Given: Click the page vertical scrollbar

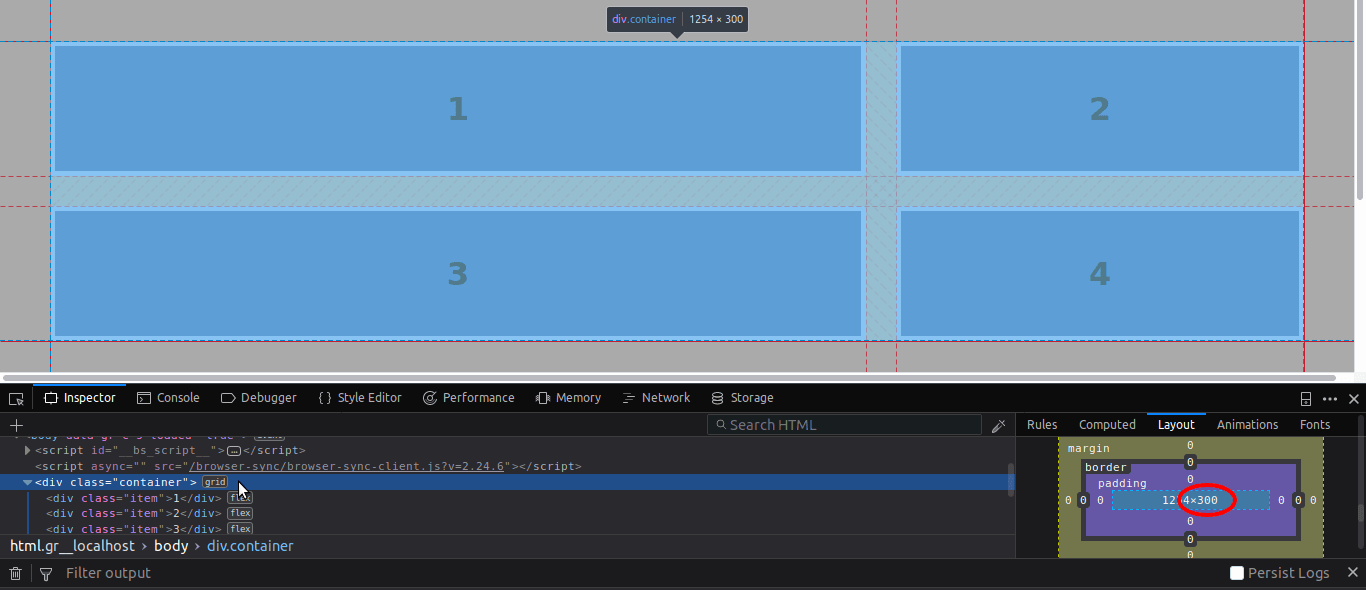Looking at the screenshot, I should [x=1360, y=100].
